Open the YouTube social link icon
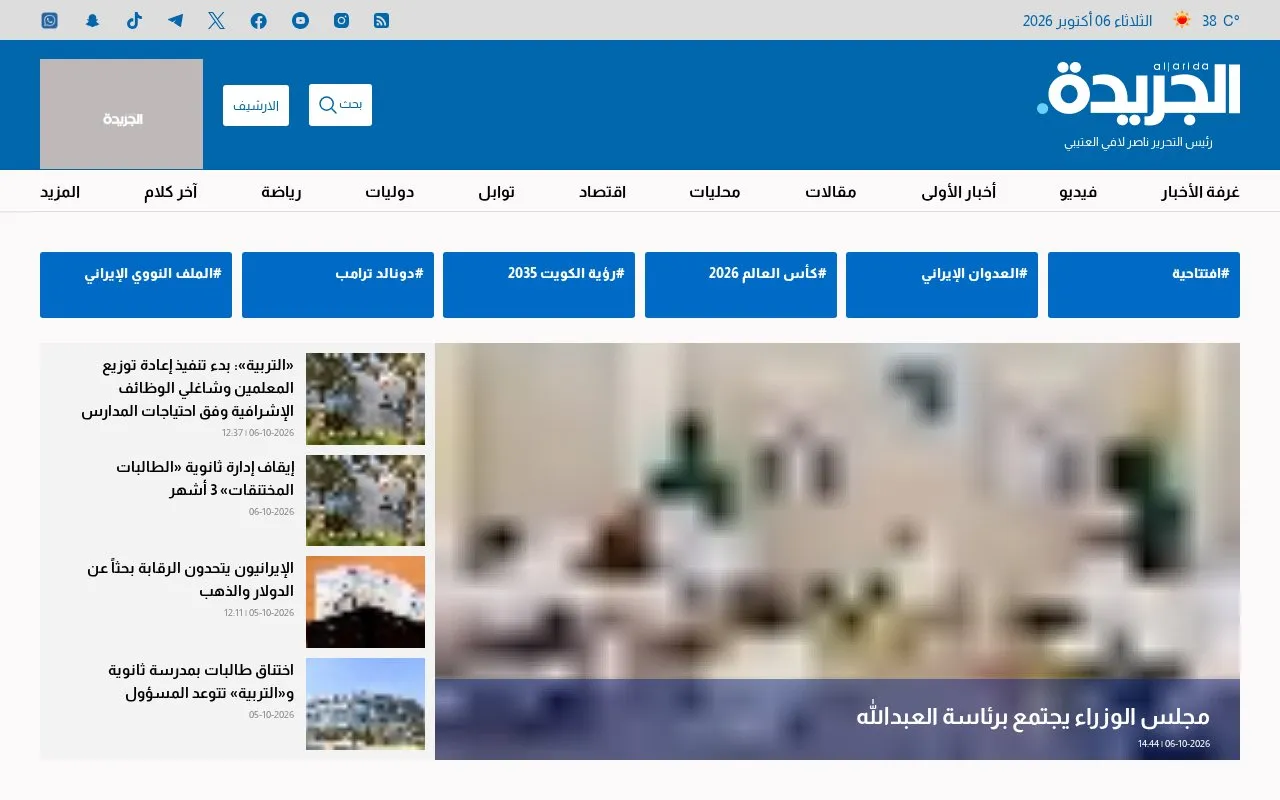Screen dimensions: 1280x800 point(301,20)
